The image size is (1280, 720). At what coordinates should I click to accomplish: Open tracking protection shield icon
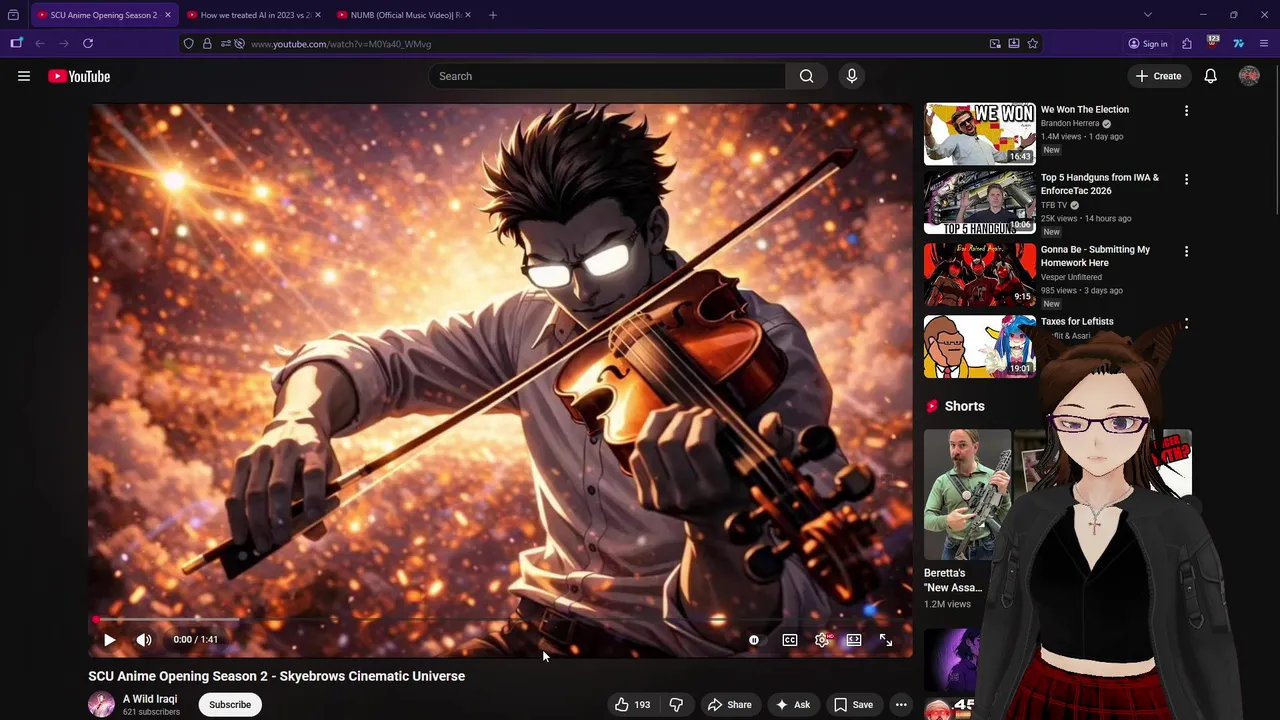[x=190, y=44]
